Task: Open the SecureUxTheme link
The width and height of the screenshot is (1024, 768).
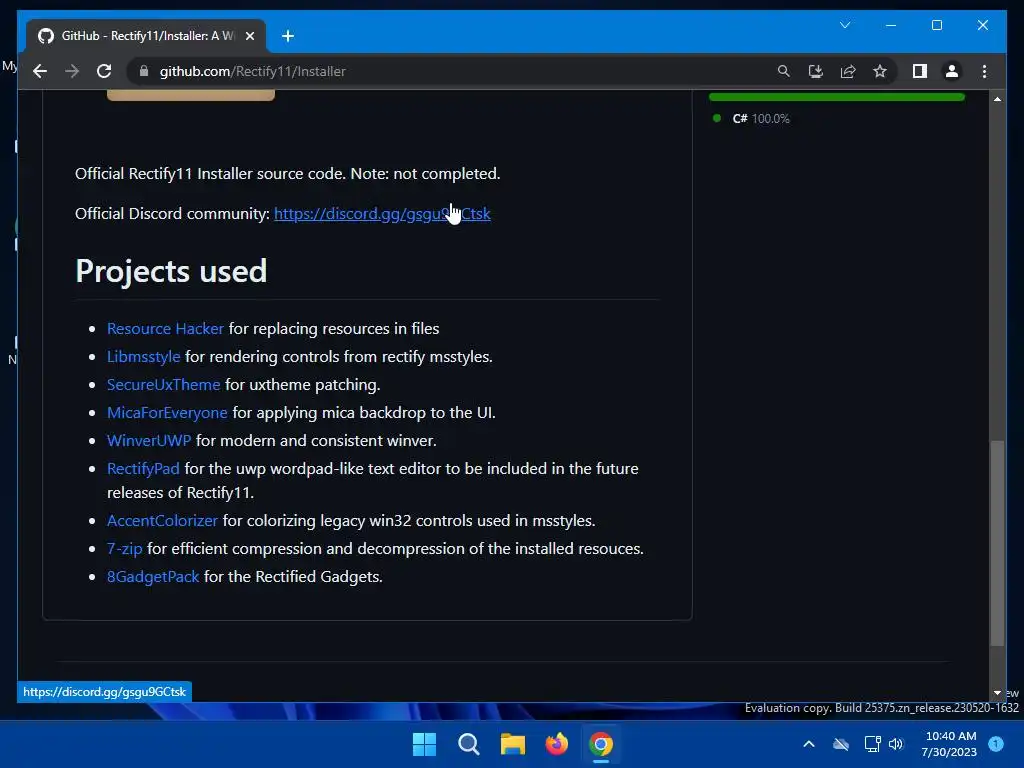Action: [x=163, y=385]
